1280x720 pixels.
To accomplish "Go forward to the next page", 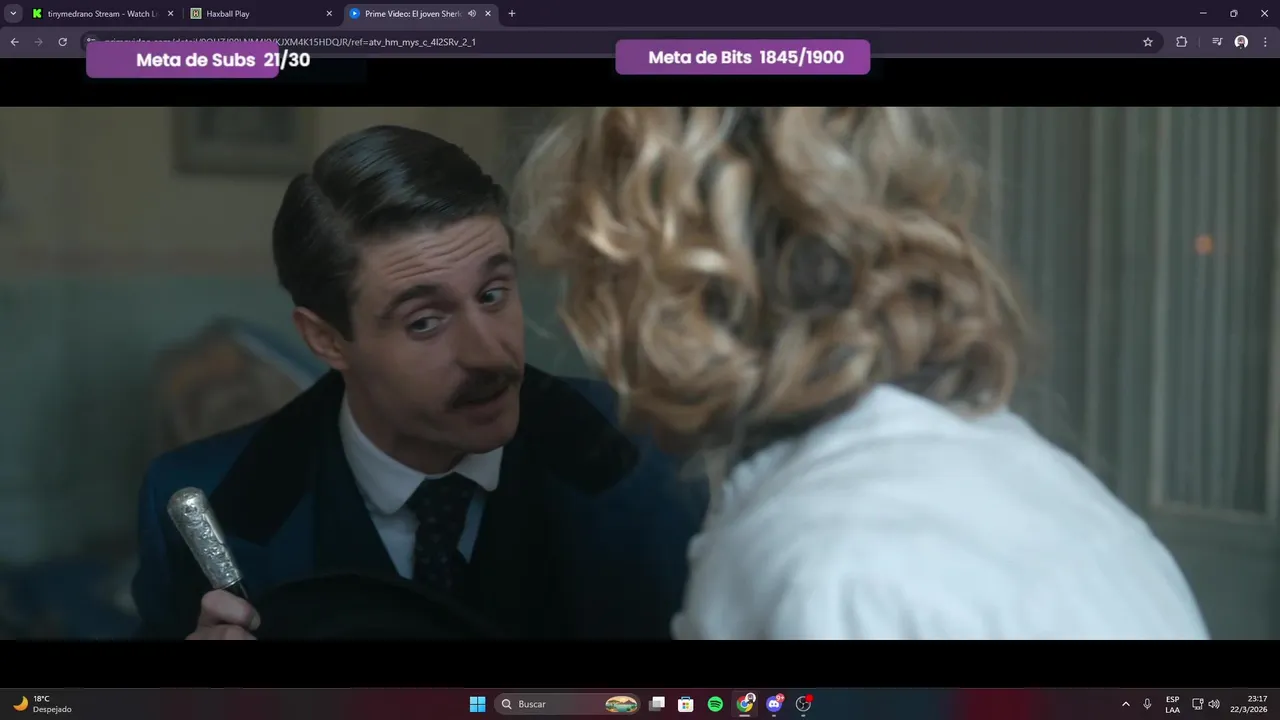I will (39, 42).
